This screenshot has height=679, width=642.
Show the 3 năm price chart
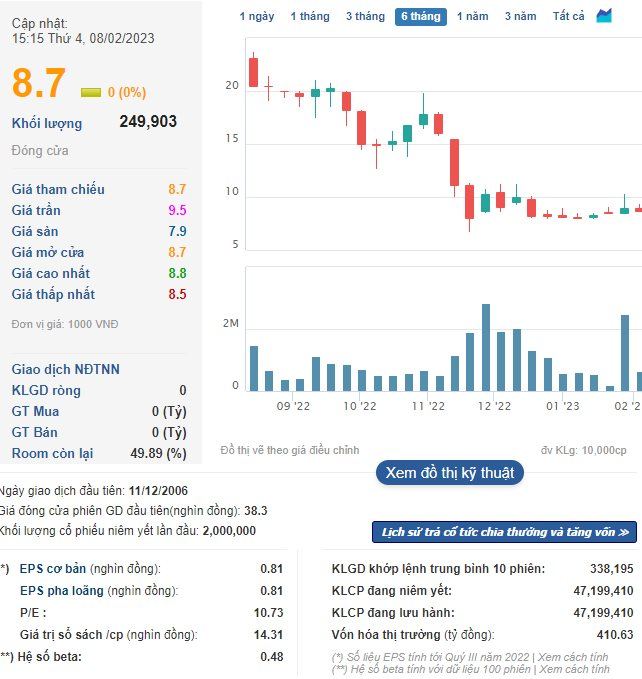[x=520, y=17]
